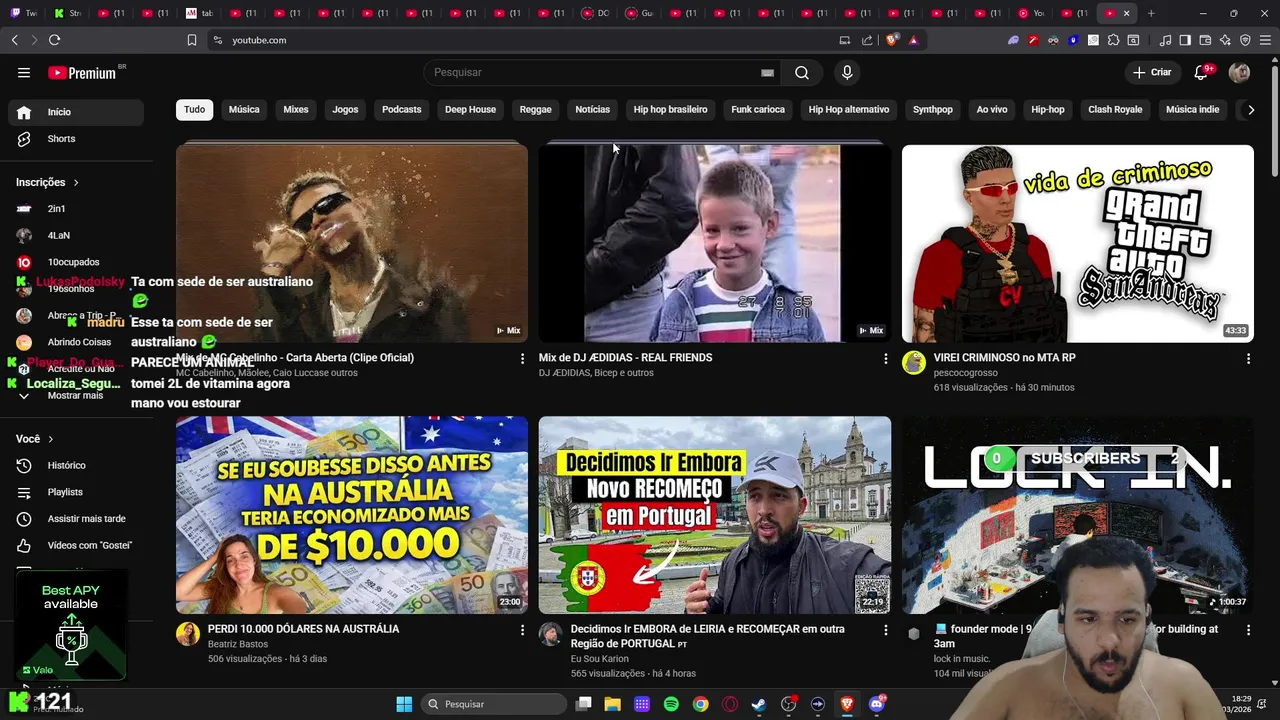Select the Jogos filter chip
Viewport: 1280px width, 720px height.
coord(345,110)
